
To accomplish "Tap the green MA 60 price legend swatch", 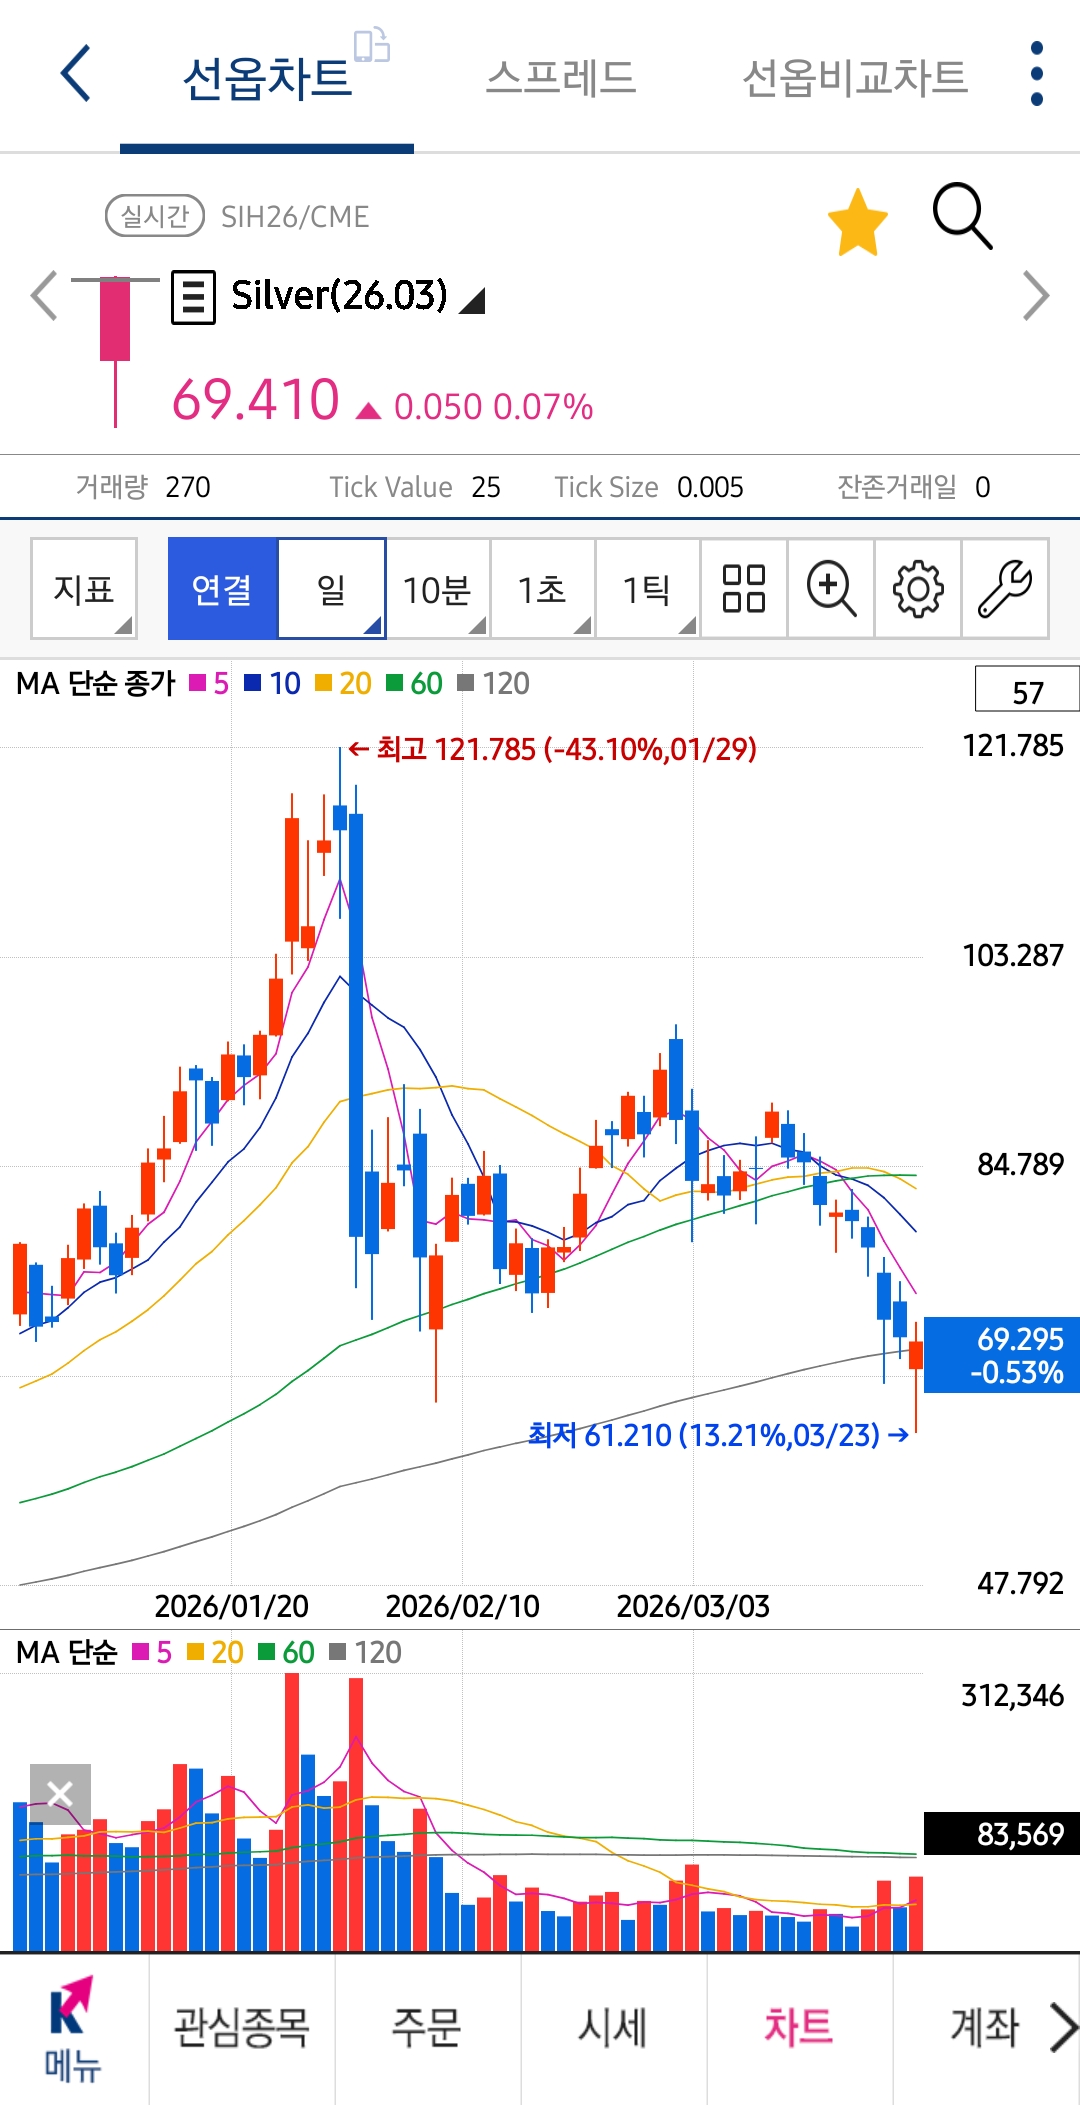I will tap(394, 683).
